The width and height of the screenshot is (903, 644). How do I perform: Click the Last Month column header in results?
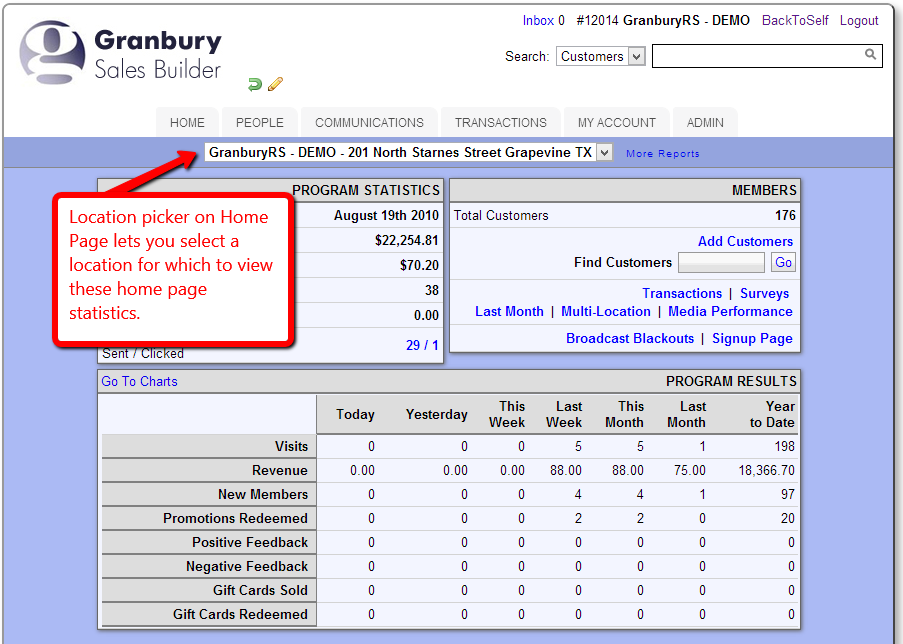(x=686, y=414)
